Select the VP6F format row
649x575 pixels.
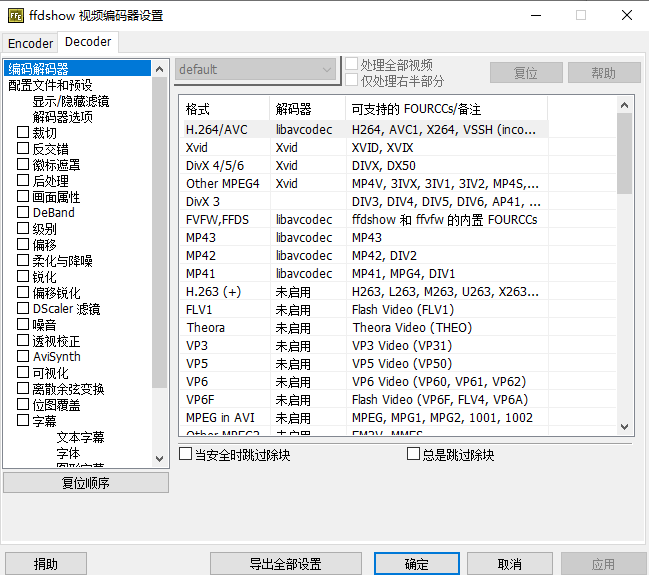[x=365, y=399]
